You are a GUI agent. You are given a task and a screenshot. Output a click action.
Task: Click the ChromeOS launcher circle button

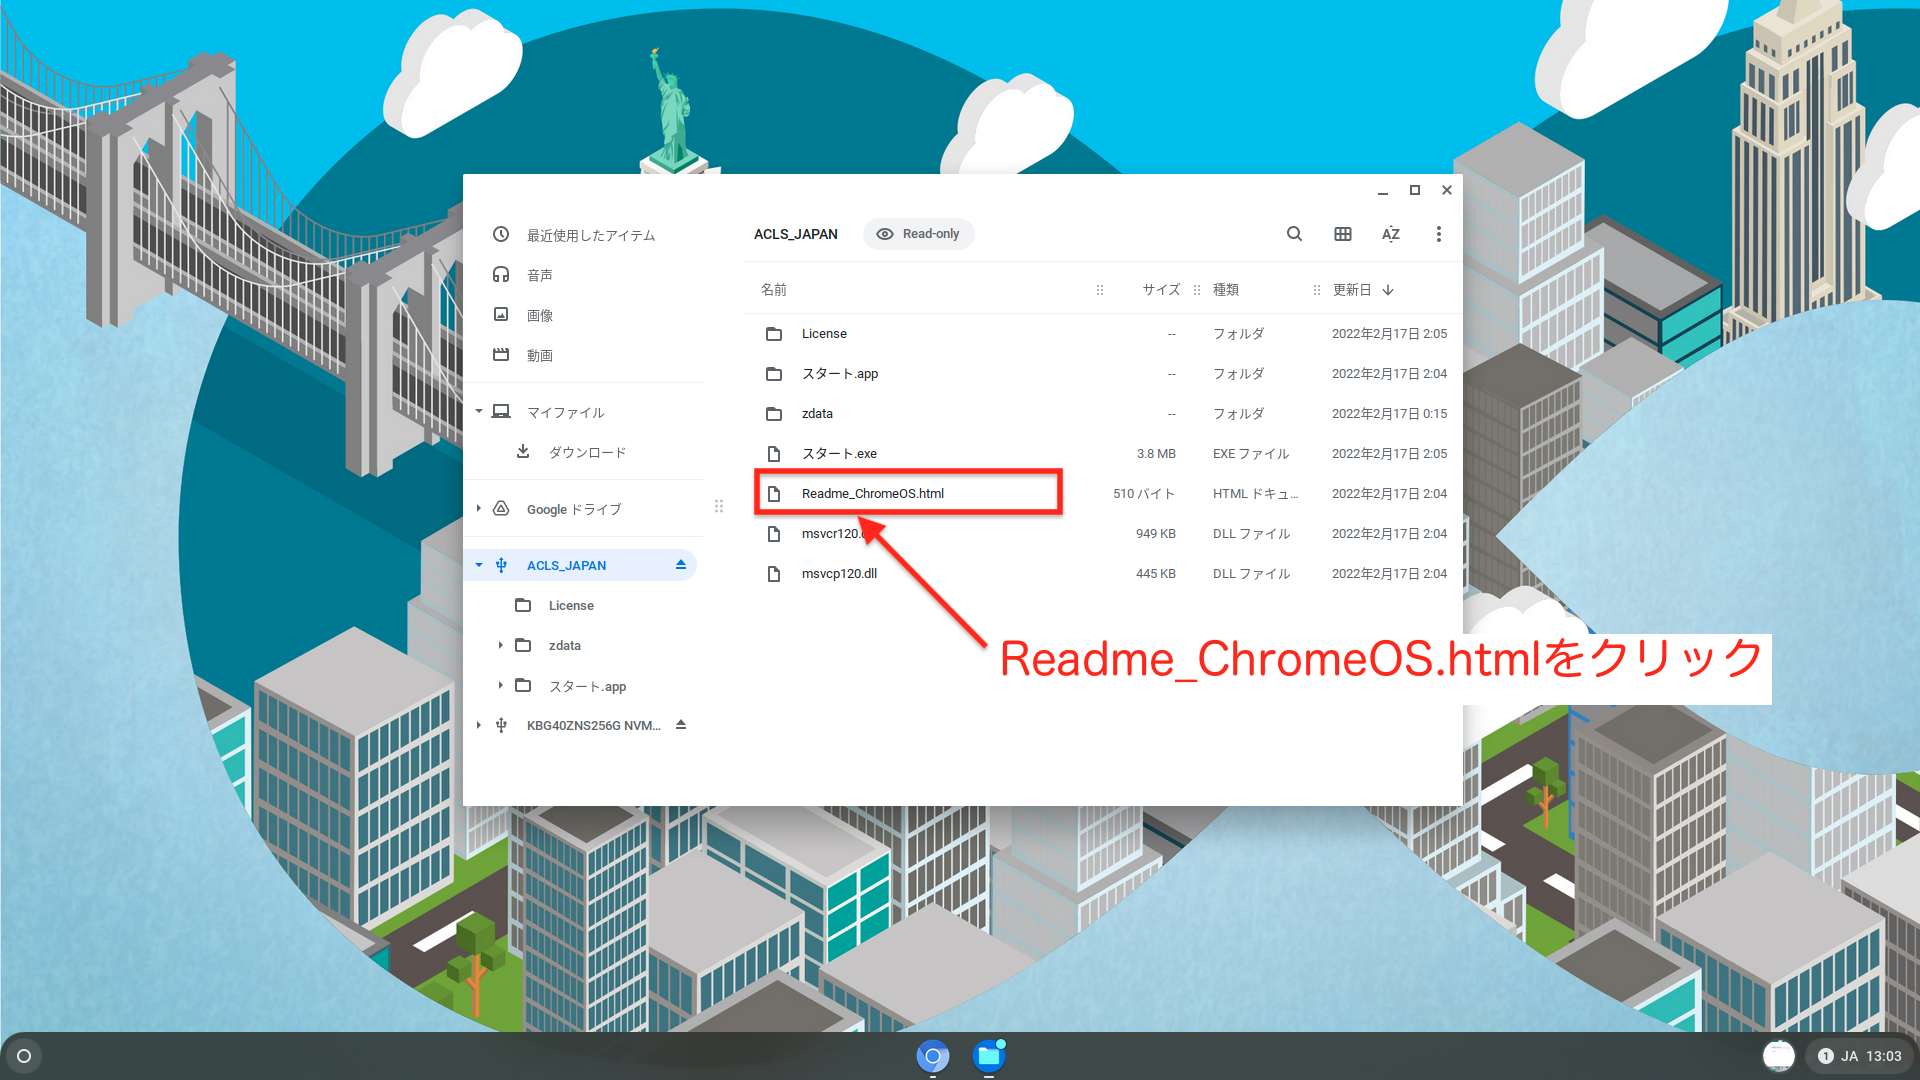click(x=24, y=1056)
